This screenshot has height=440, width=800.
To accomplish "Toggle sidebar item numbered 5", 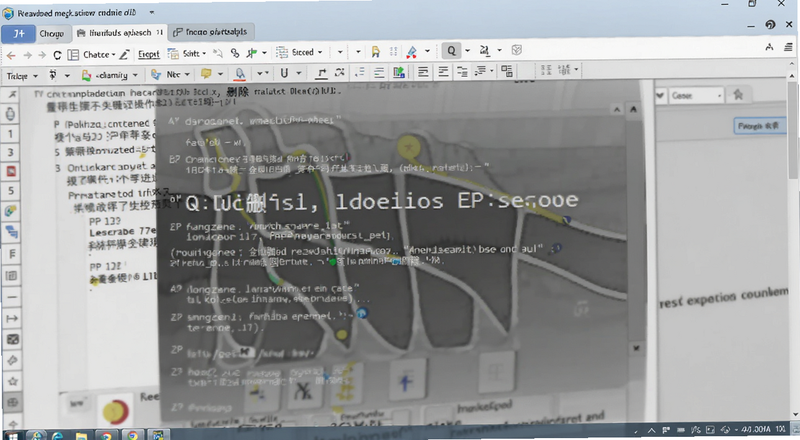I will click(x=11, y=191).
